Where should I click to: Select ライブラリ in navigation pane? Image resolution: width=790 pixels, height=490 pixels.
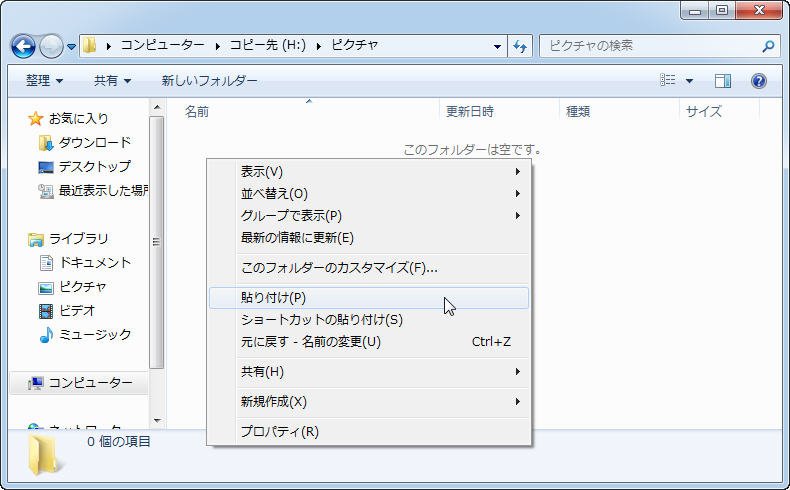79,239
